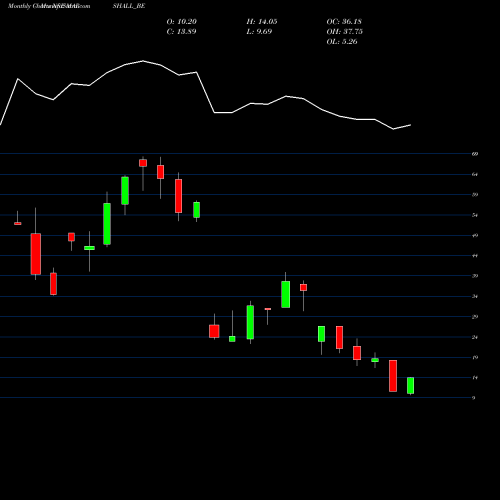The height and width of the screenshot is (500, 500).
Task: Click the 49 price axis label
Action: [x=475, y=236]
